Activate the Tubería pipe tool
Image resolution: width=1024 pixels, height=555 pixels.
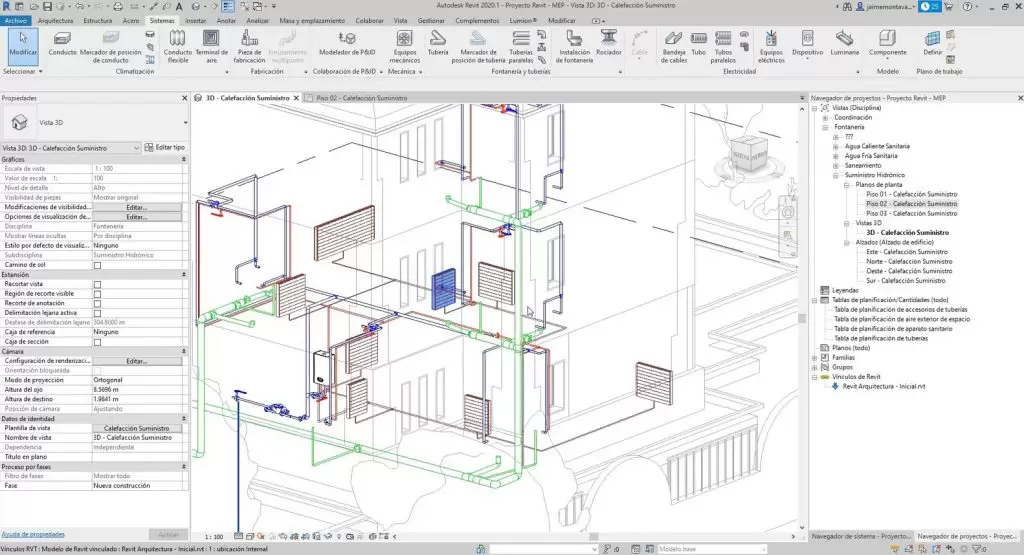pos(438,44)
